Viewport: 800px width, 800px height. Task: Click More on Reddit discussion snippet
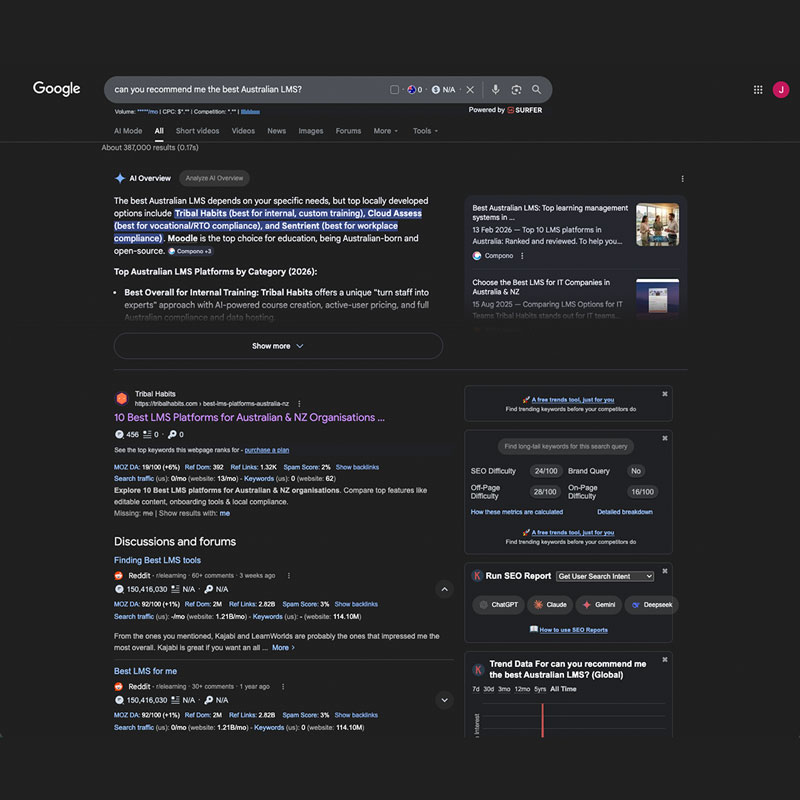tap(283, 647)
